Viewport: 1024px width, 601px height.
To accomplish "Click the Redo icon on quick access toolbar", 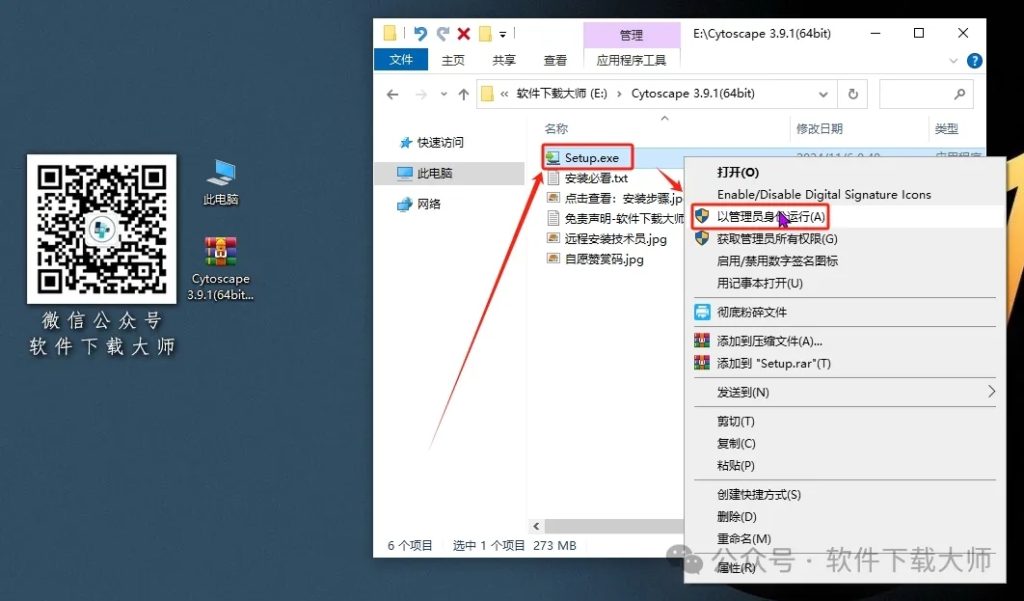I will (x=443, y=33).
